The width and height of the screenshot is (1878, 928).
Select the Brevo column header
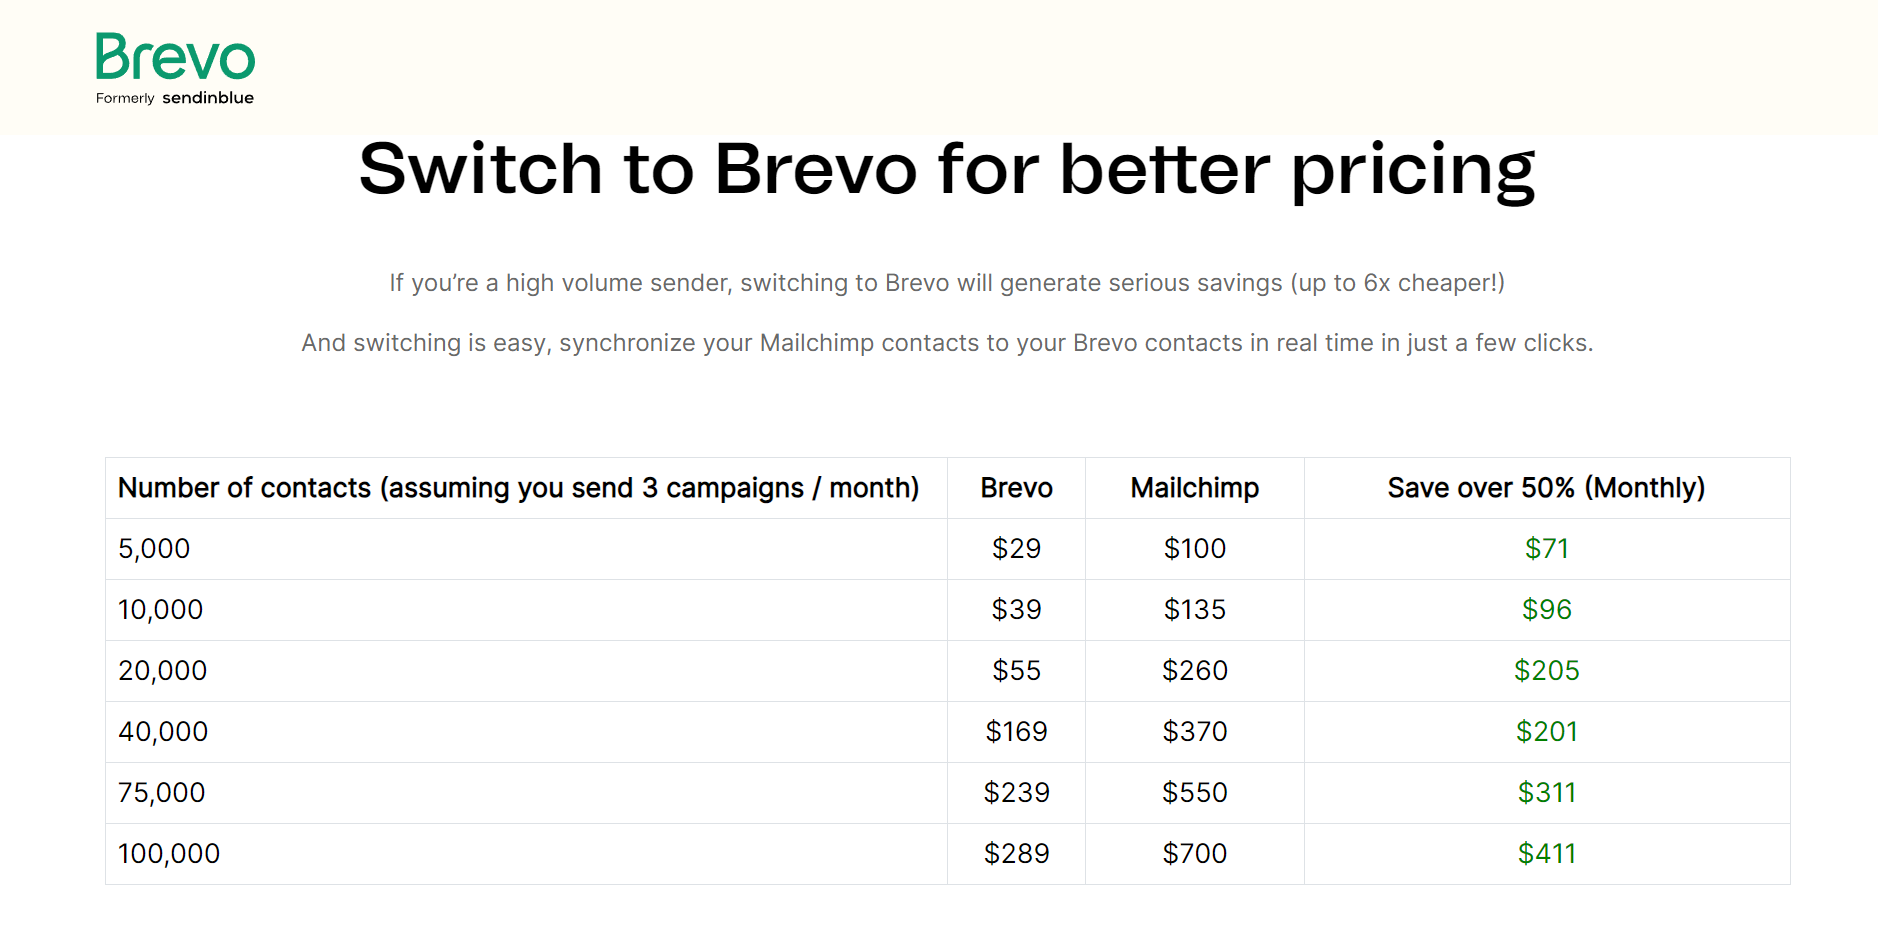coord(1016,488)
